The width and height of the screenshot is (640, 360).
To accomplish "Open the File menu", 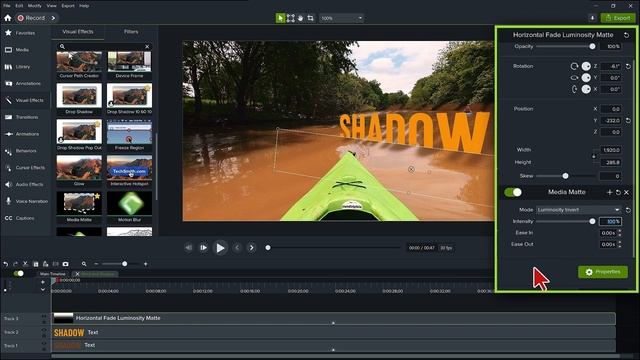I will tap(7, 6).
